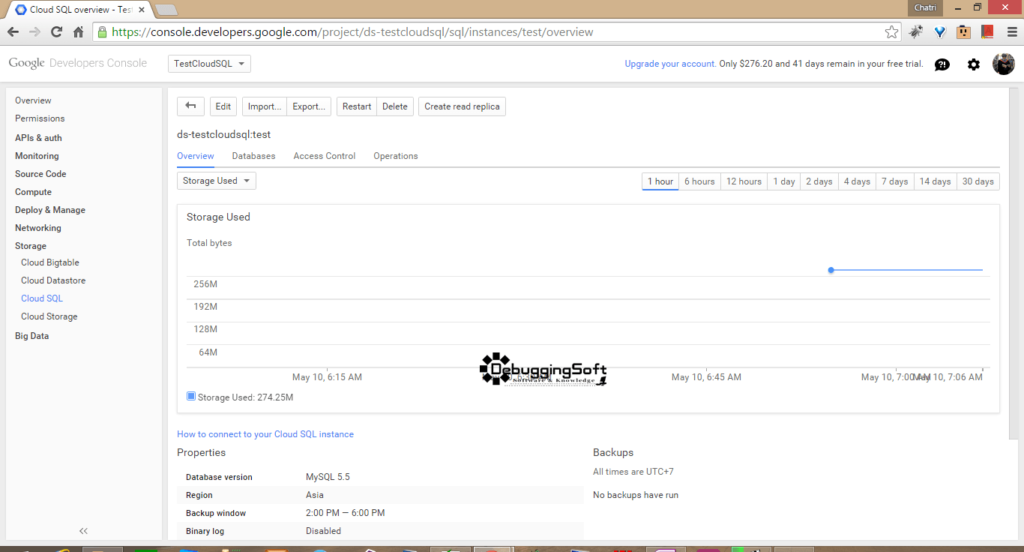
Task: Collapse the sidebar with the double chevron
Action: coord(83,531)
